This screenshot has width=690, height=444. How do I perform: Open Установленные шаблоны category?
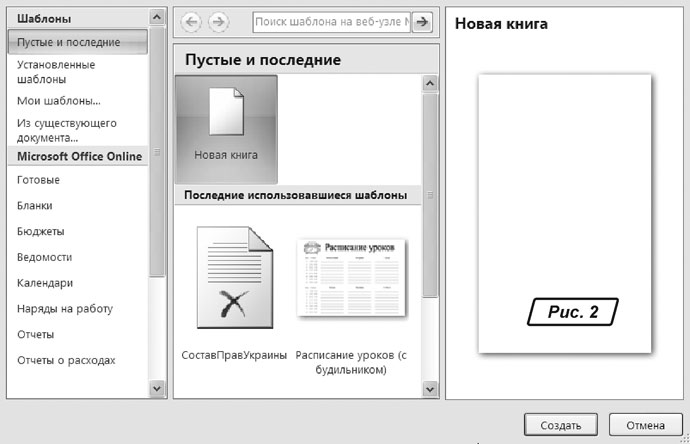point(56,71)
